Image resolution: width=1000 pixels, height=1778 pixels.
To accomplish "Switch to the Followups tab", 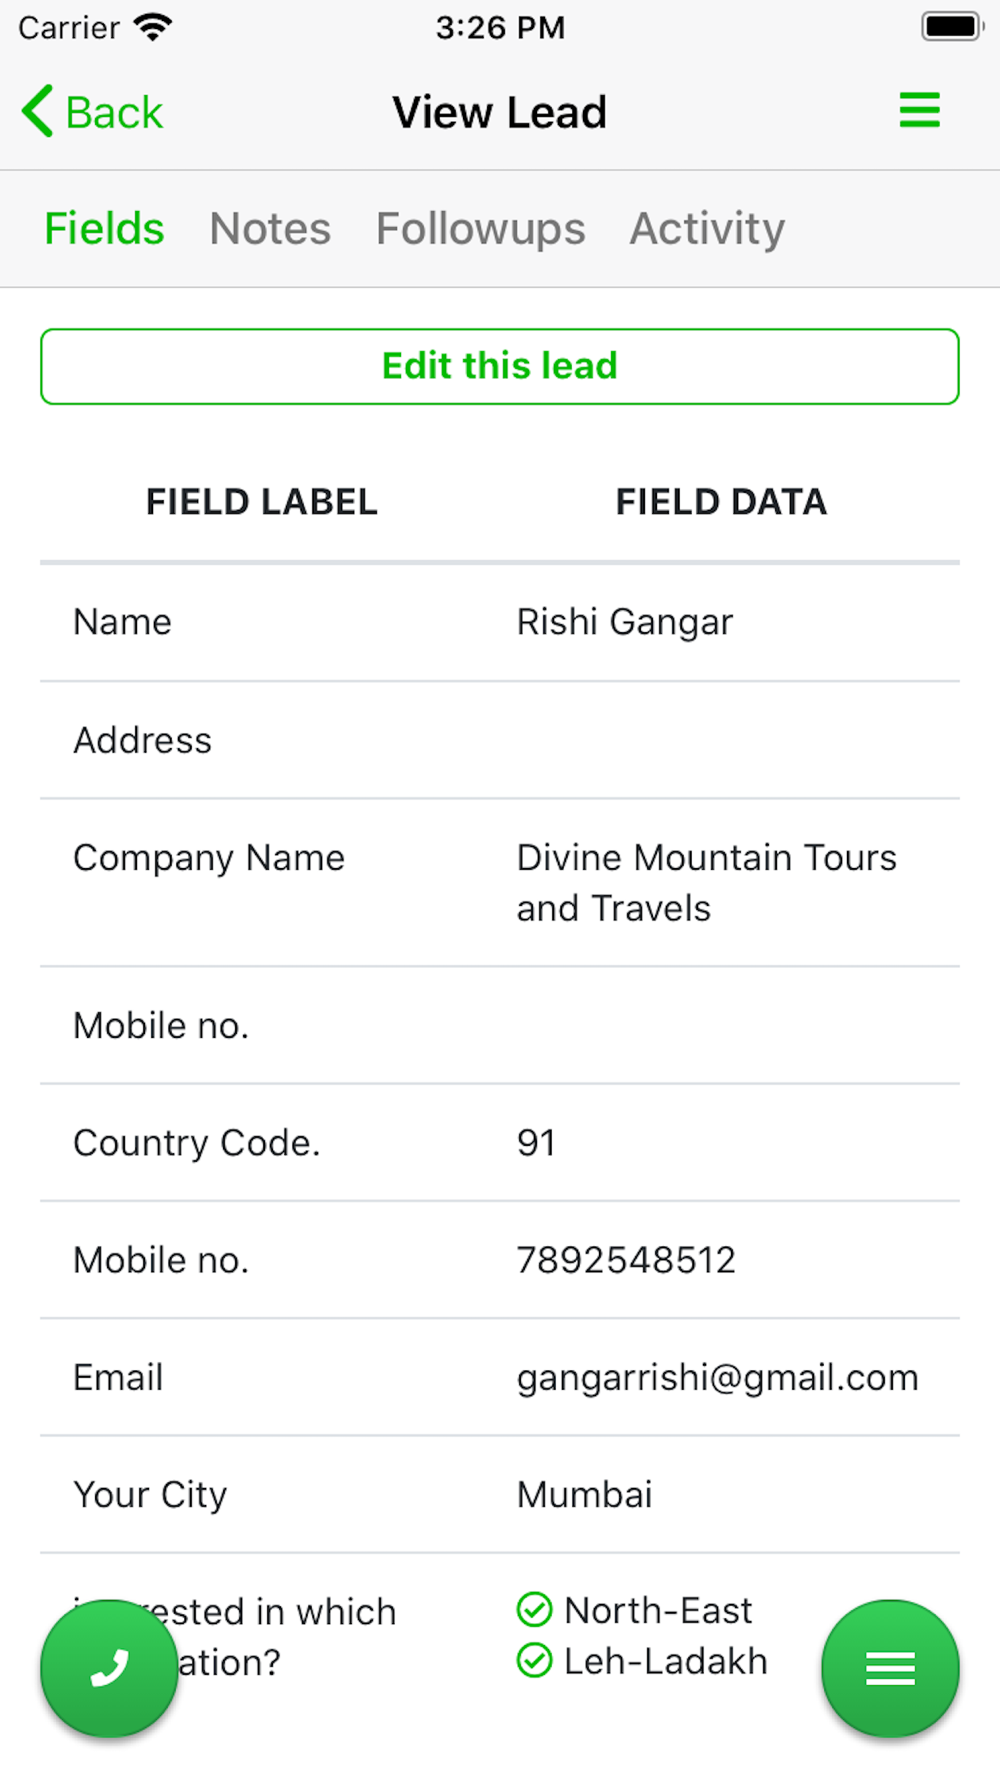I will (x=480, y=229).
